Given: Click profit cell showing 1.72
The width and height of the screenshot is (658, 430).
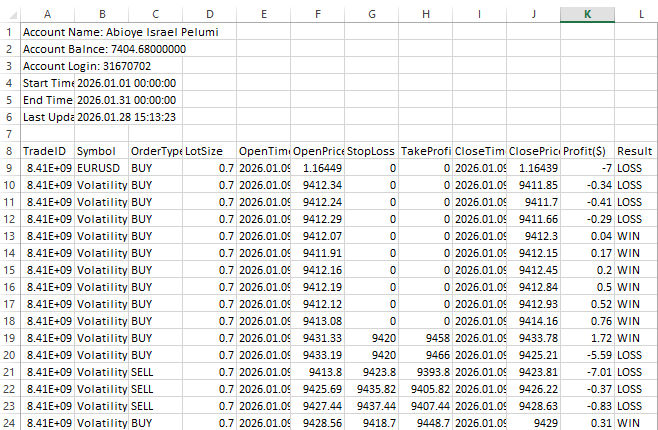Looking at the screenshot, I should coord(588,338).
